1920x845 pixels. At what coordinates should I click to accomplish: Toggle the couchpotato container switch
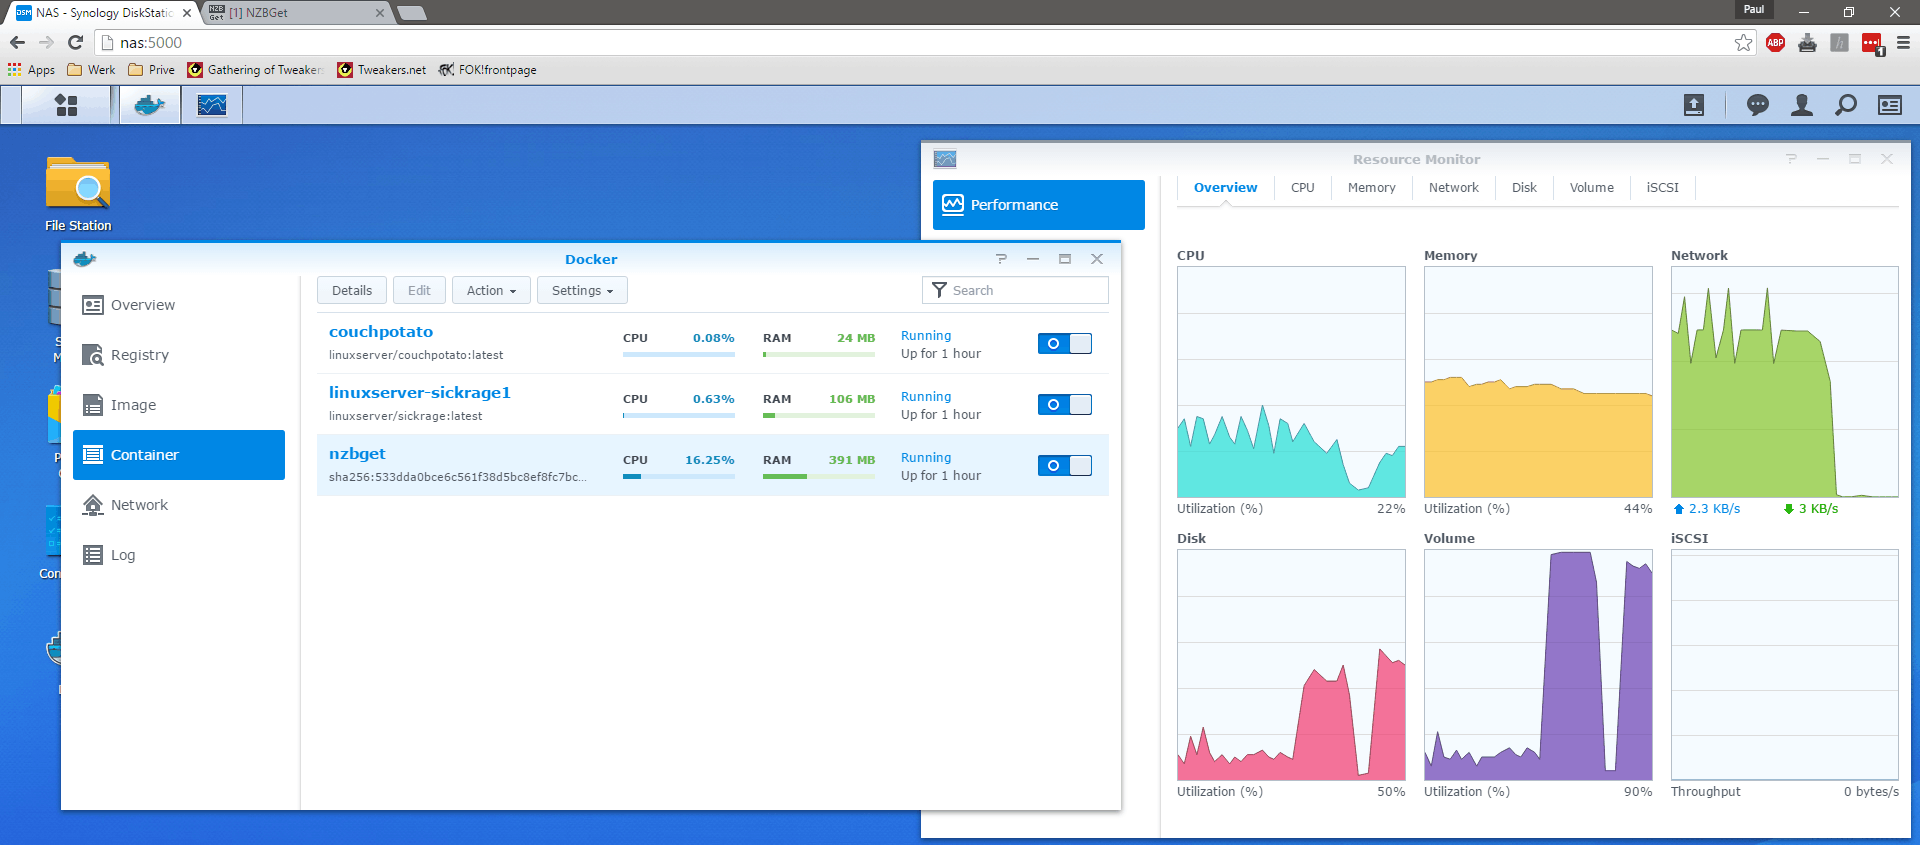[x=1064, y=343]
